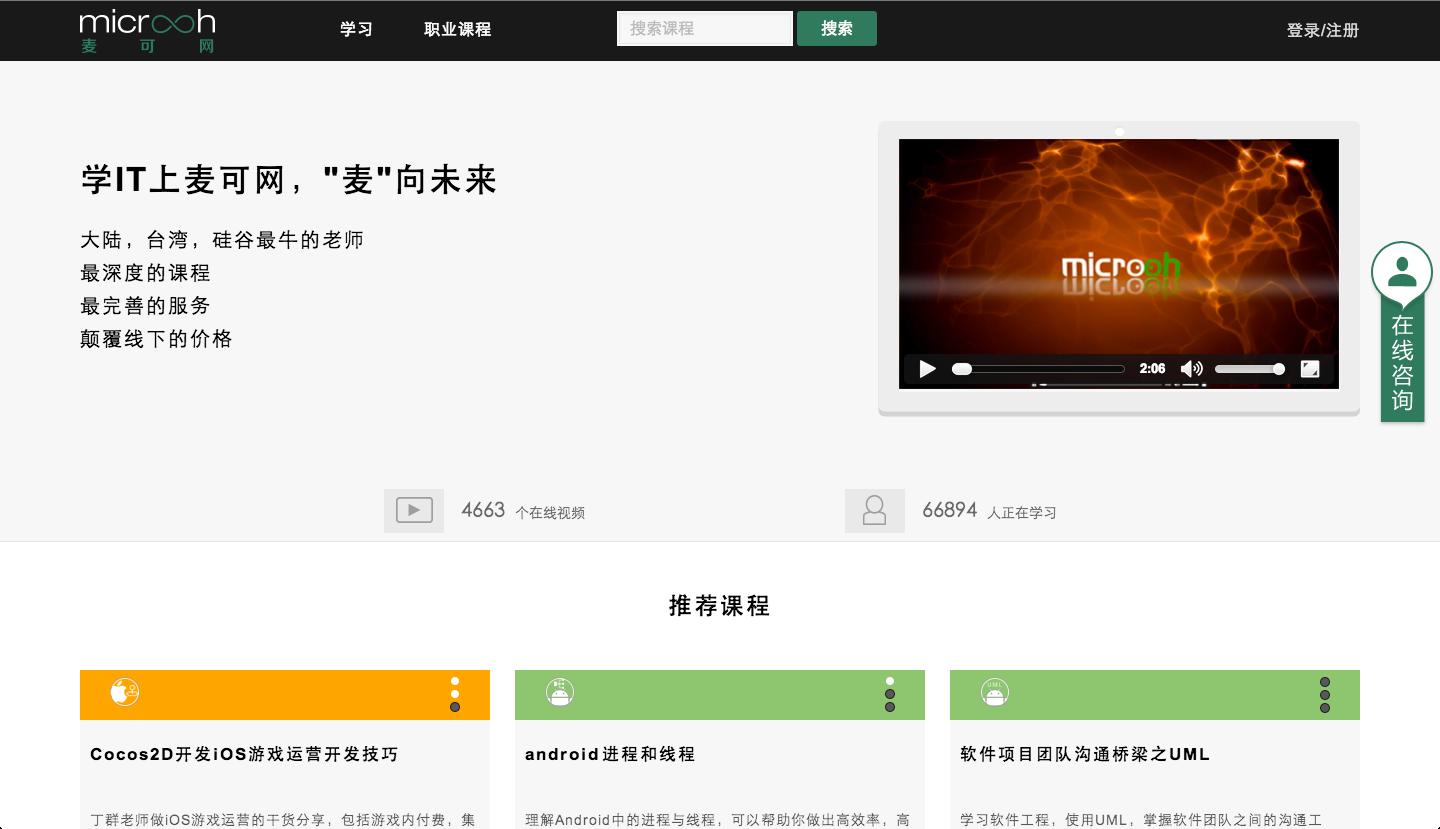The width and height of the screenshot is (1440, 829).
Task: Click the 4663 online videos count
Action: [x=483, y=510]
